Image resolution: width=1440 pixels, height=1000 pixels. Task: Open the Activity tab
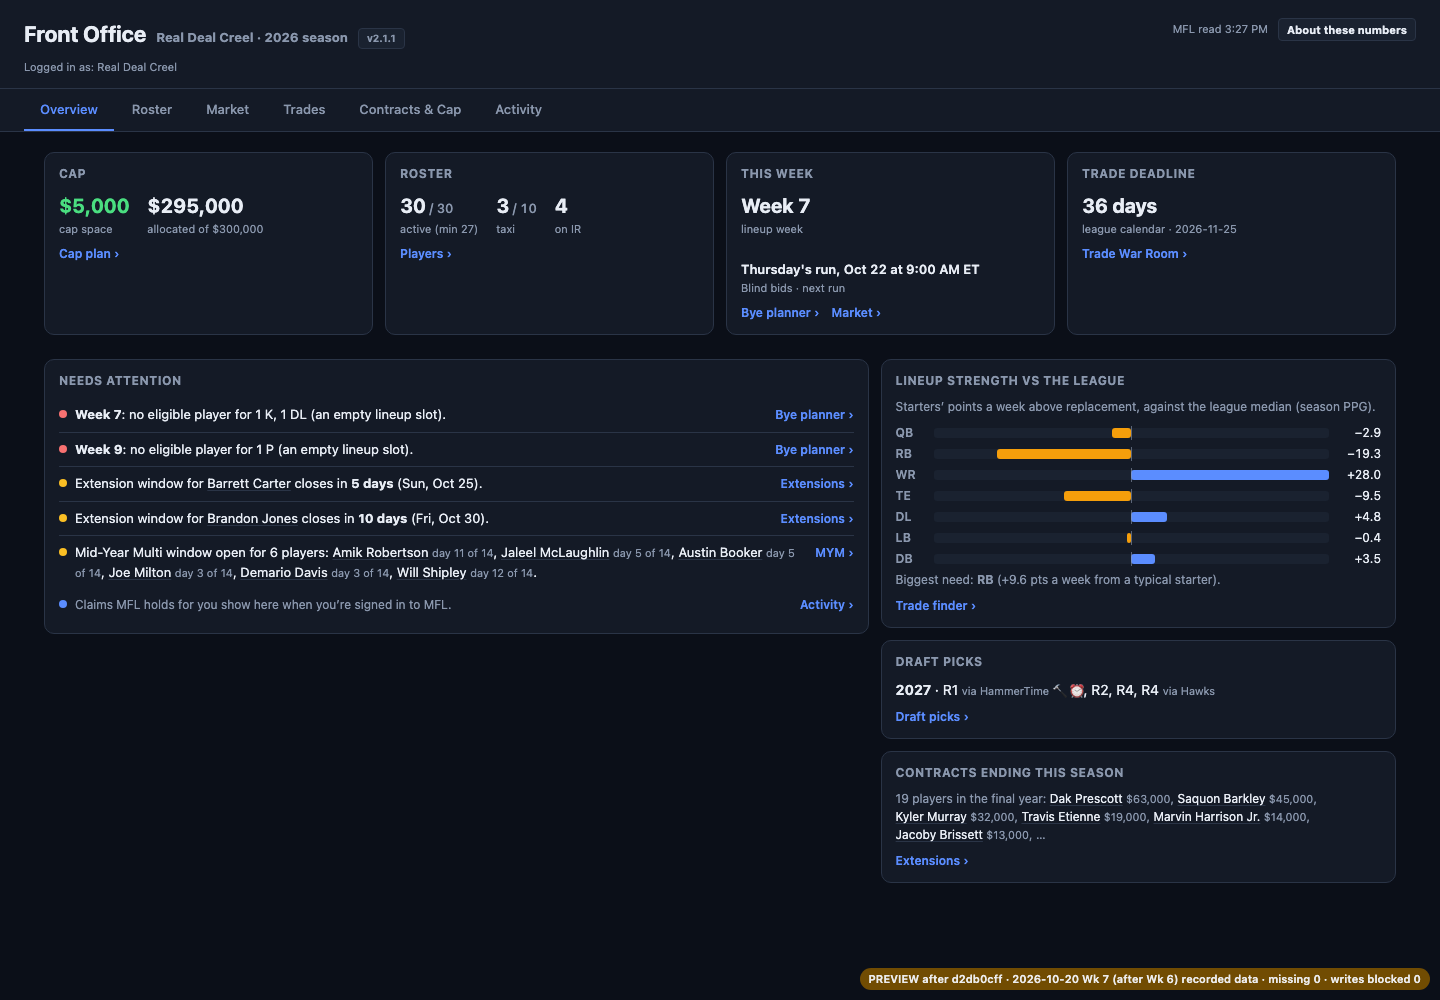[x=518, y=110]
